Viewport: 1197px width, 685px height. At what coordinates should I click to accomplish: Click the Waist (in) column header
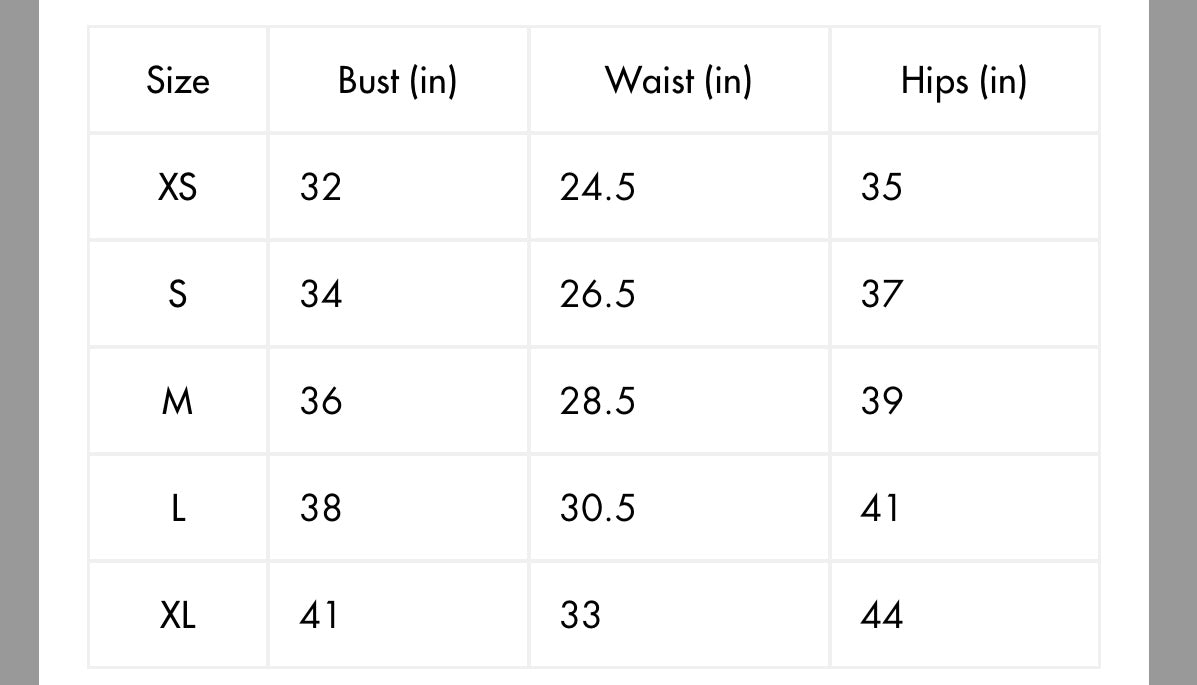point(678,80)
